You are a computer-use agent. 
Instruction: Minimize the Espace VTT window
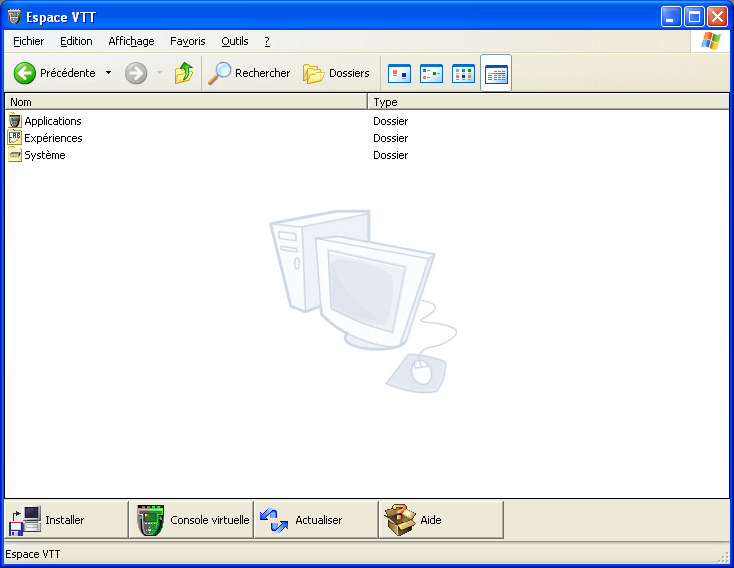671,17
